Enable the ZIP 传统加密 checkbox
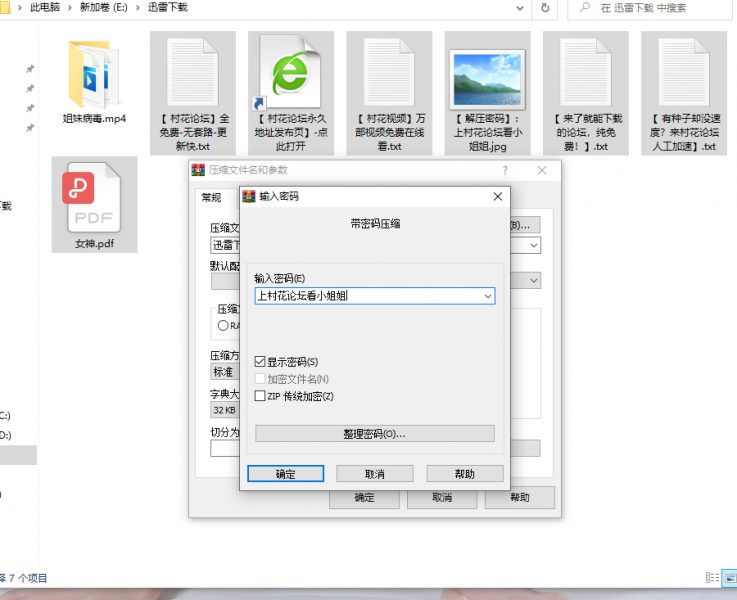The height and width of the screenshot is (600, 737). click(x=261, y=396)
